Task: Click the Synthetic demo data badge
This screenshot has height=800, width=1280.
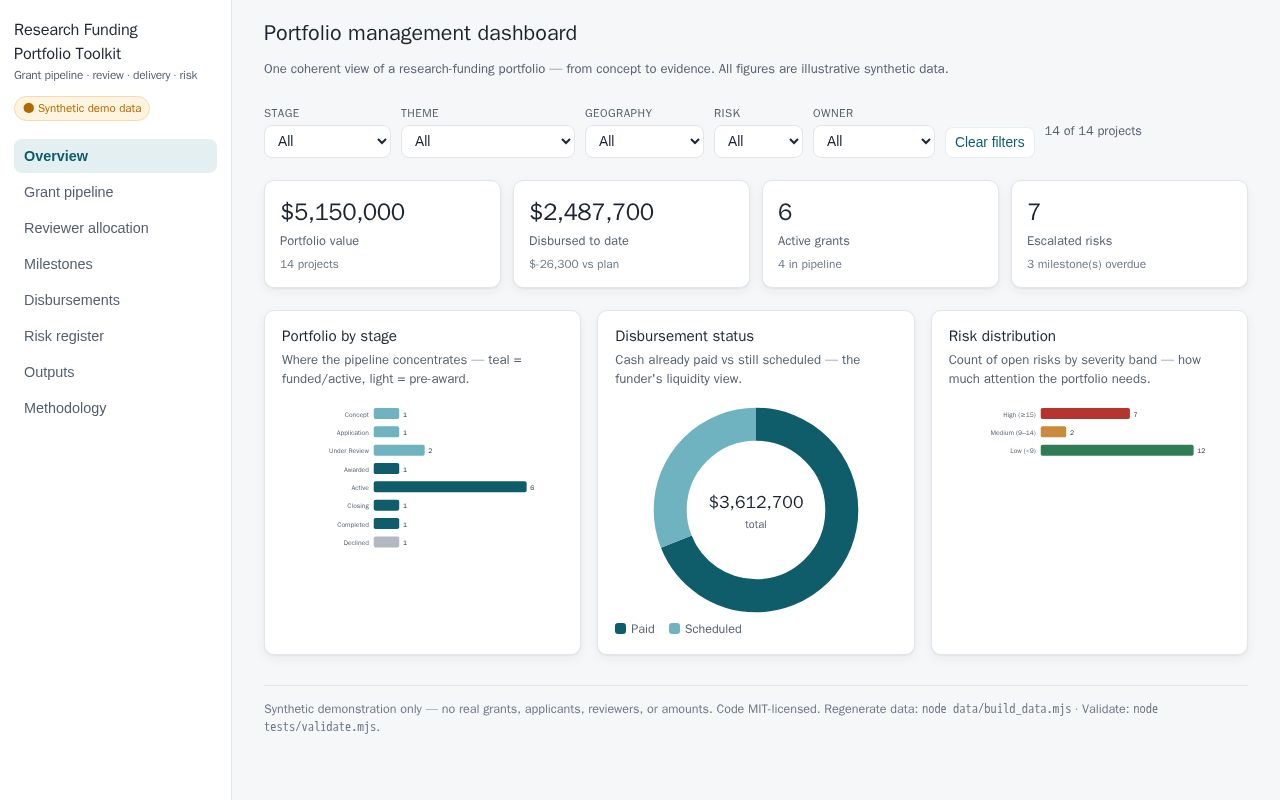Action: [x=82, y=108]
